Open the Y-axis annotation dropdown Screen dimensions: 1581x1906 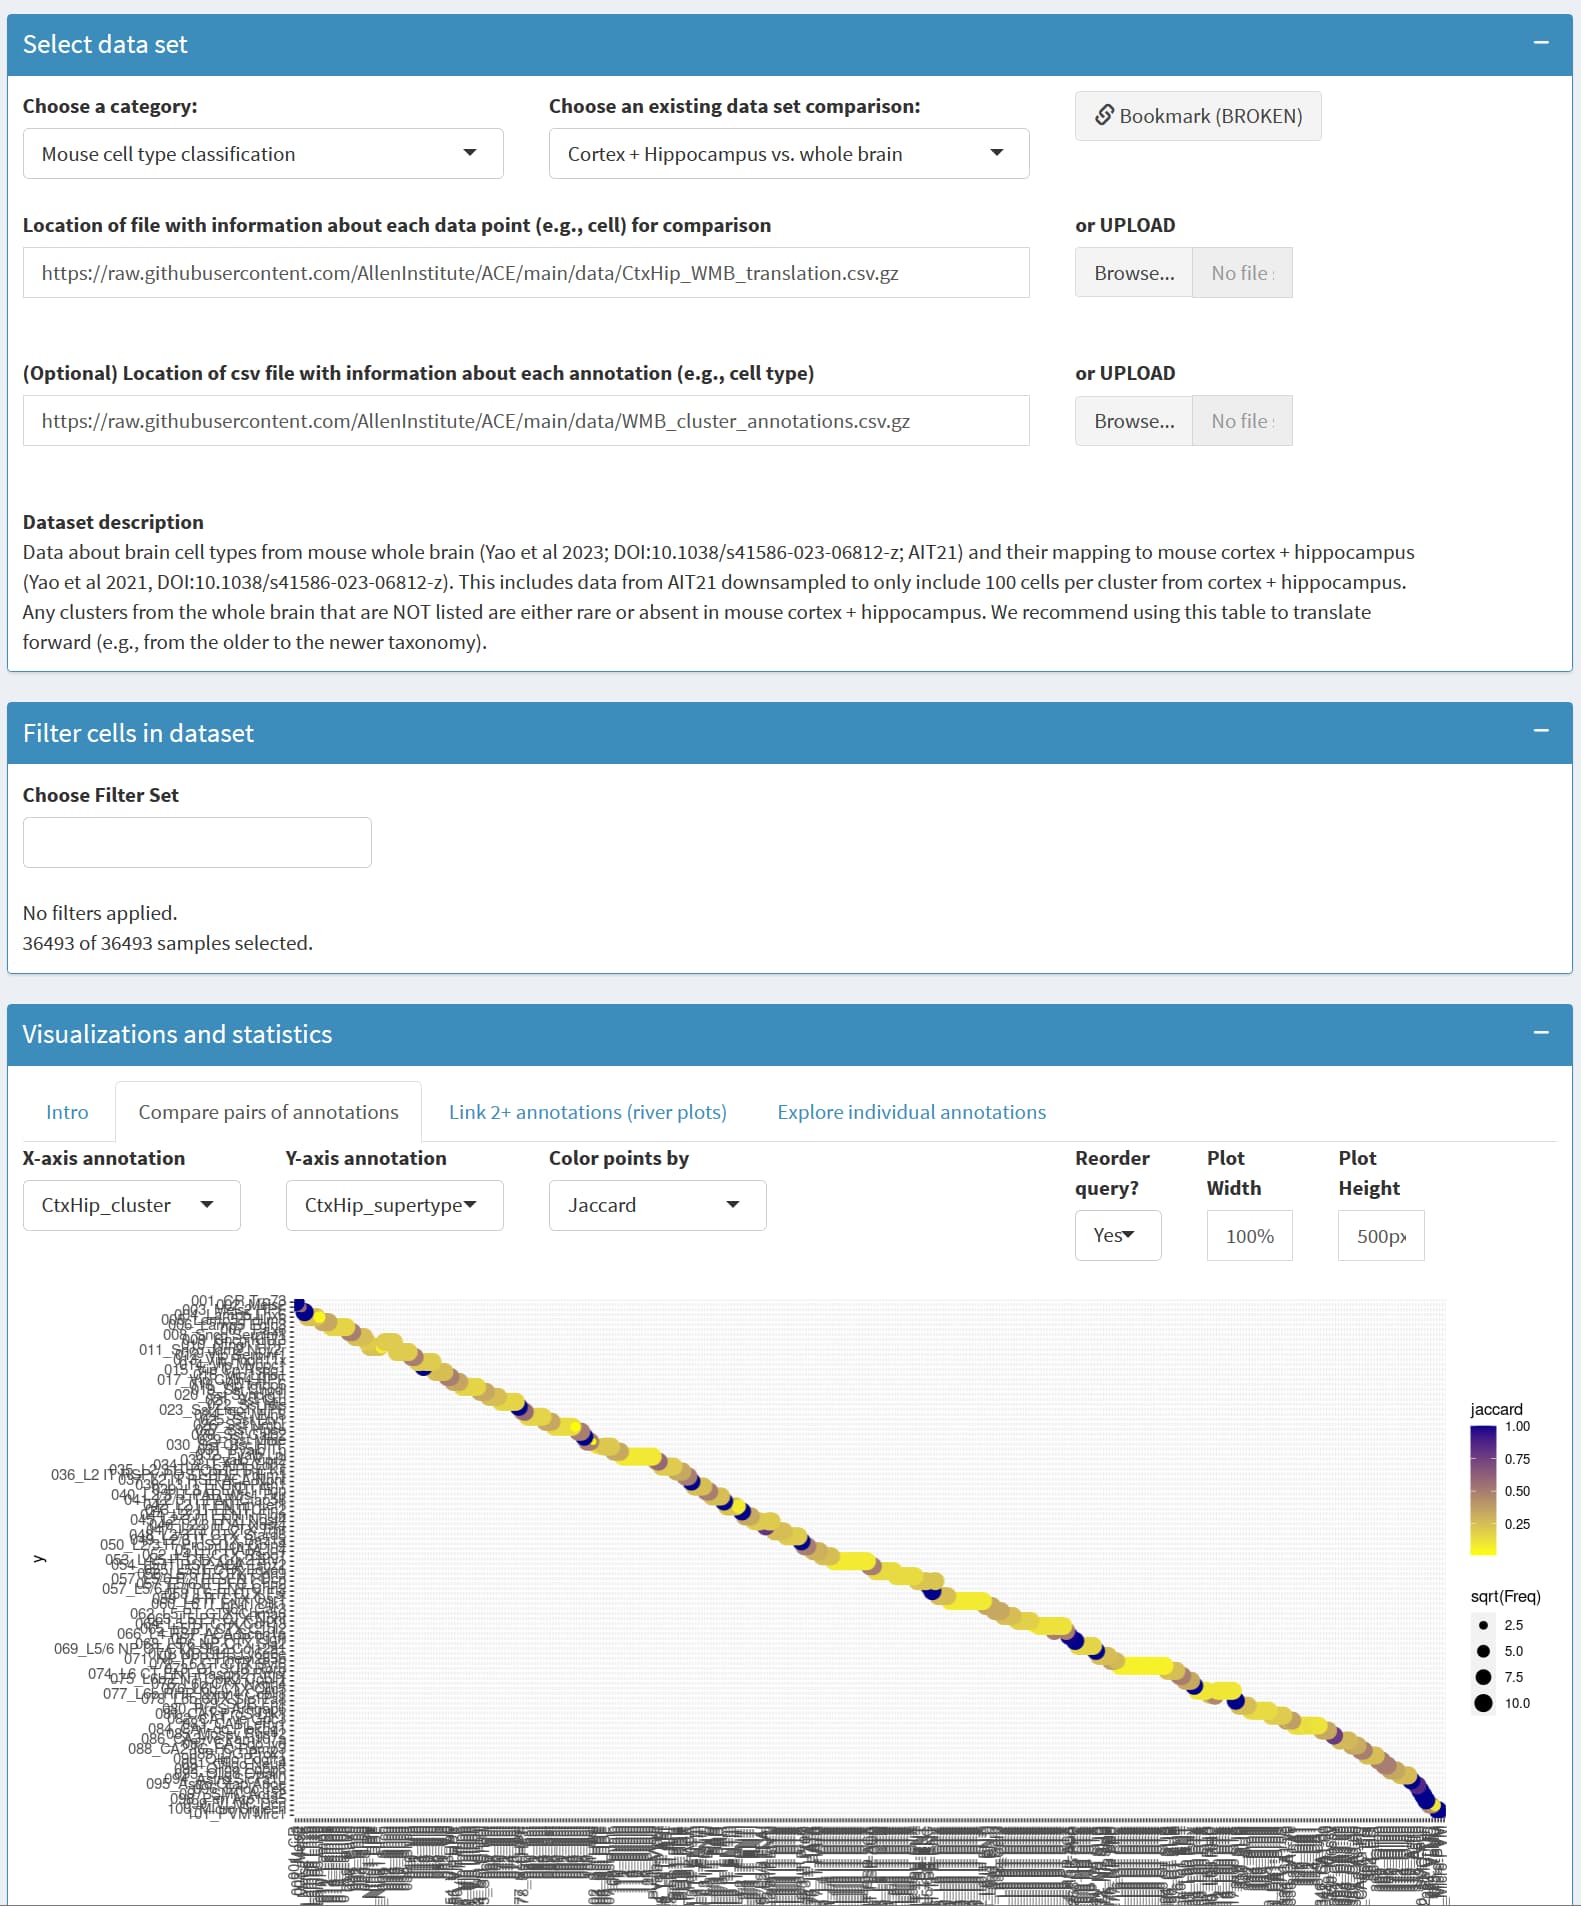395,1205
